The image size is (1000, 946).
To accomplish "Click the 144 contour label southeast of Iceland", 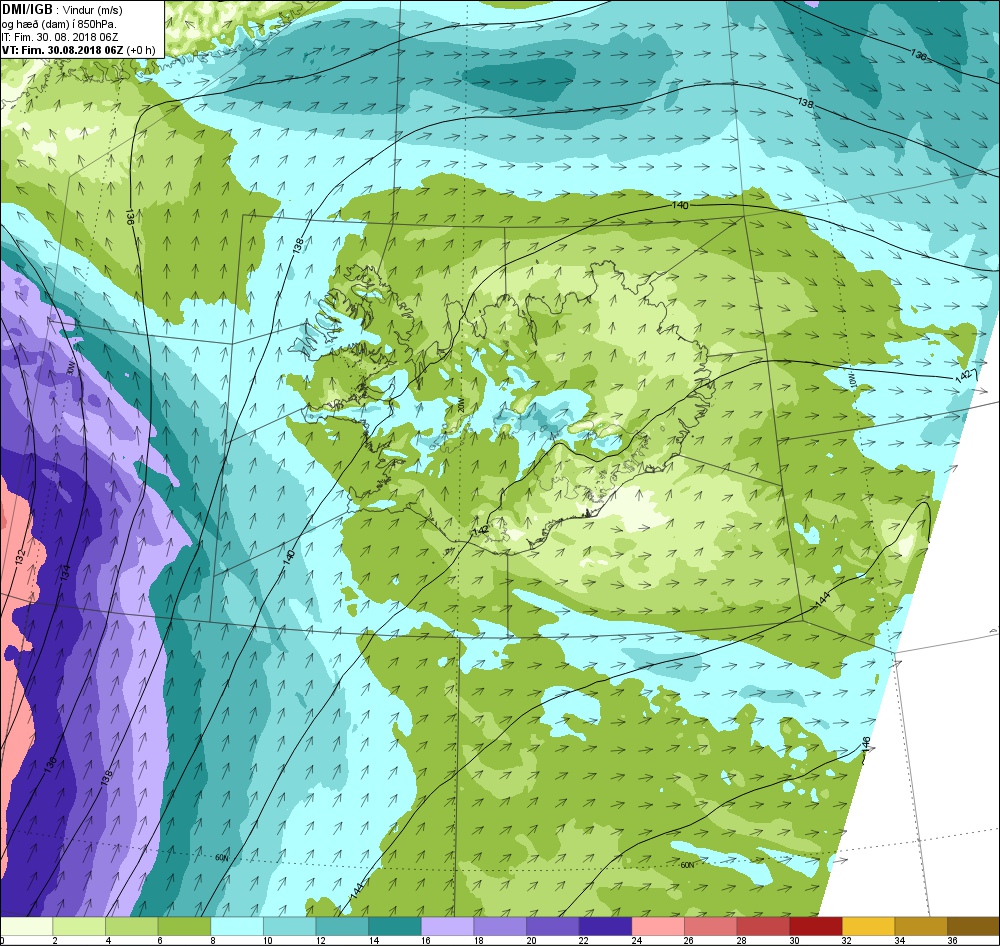I will click(x=823, y=598).
